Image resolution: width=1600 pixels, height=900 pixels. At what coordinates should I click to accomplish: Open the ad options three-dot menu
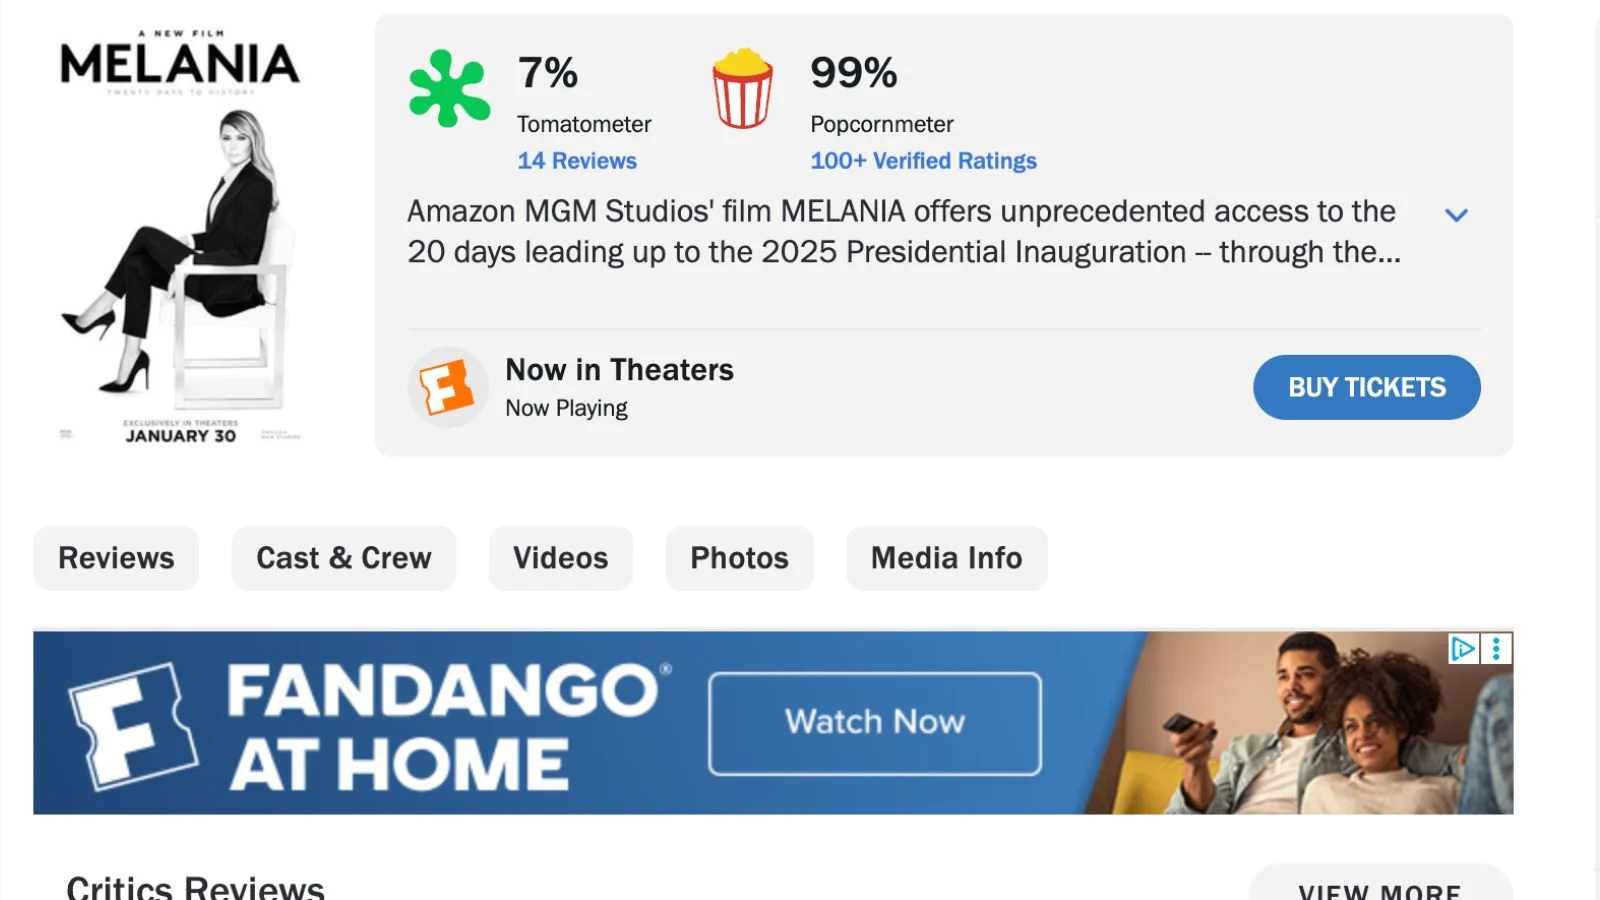1496,649
